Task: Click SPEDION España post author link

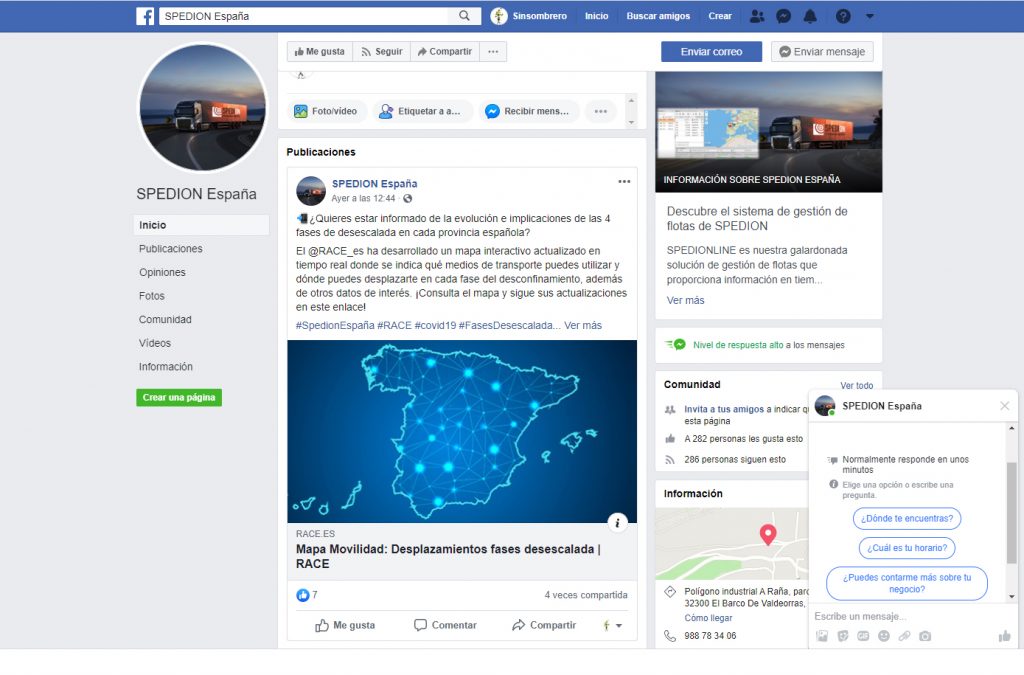Action: coord(374,184)
